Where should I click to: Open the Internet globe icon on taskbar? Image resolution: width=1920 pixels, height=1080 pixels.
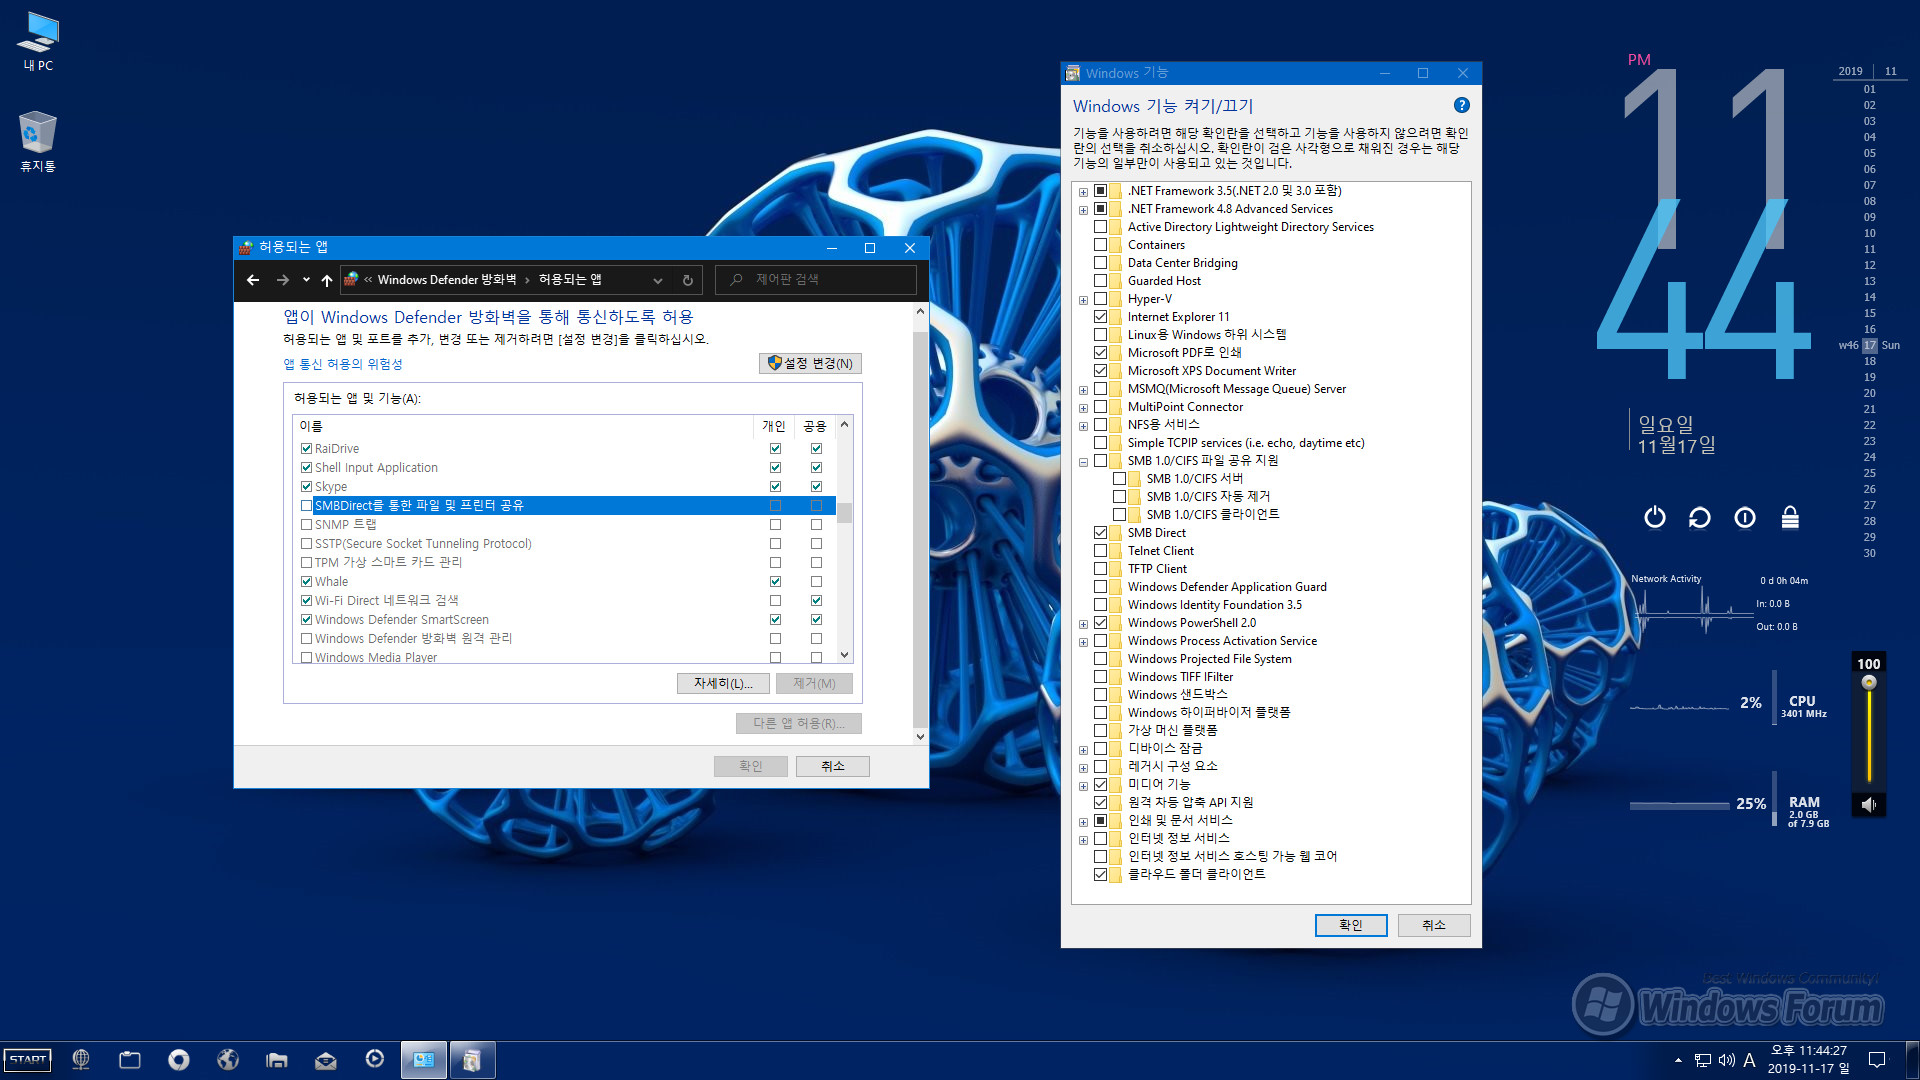pos(228,1060)
